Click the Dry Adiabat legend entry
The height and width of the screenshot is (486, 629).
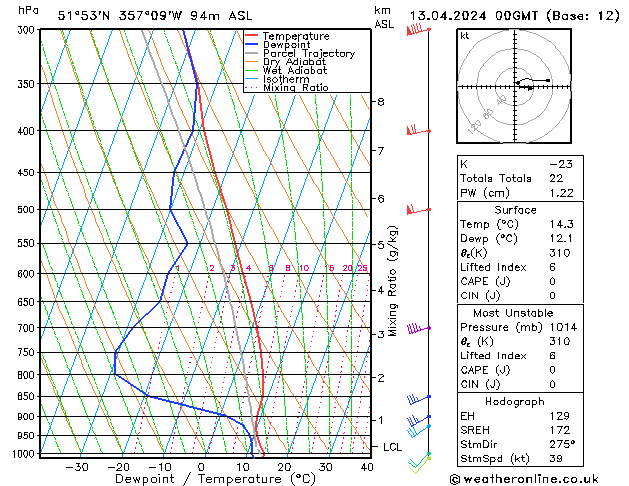pos(286,62)
